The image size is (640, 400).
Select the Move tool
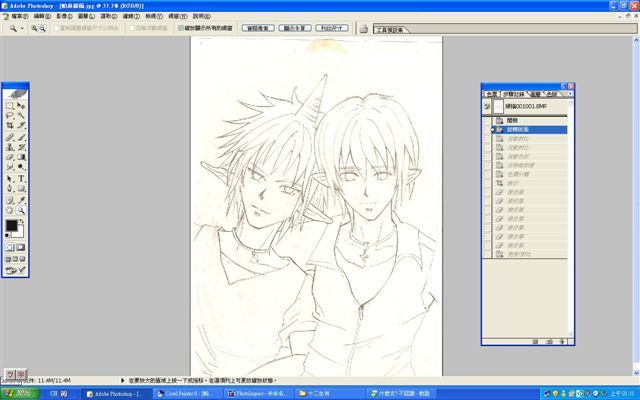tap(21, 106)
